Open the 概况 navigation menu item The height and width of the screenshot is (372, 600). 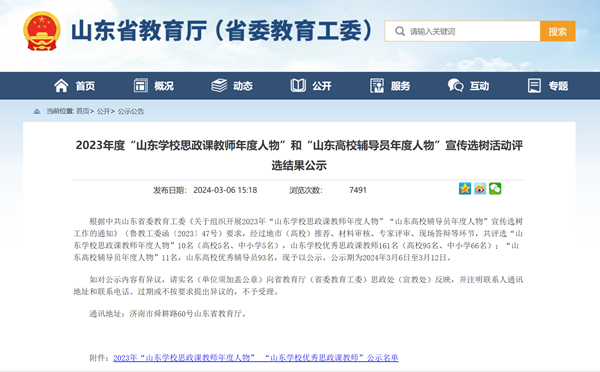click(x=164, y=86)
